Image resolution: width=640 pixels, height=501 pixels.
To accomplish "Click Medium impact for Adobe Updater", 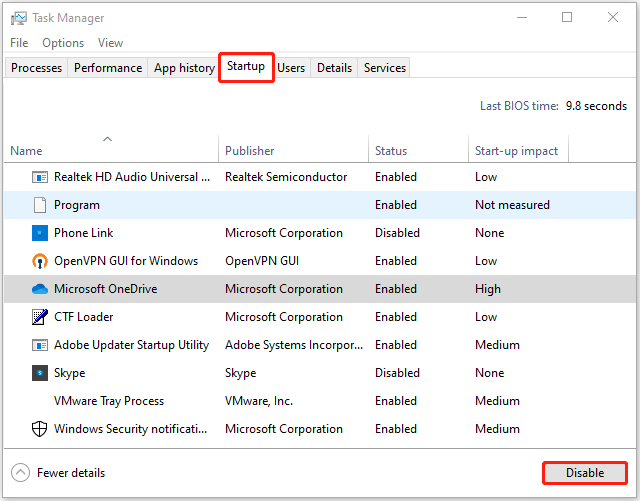I will [x=497, y=345].
